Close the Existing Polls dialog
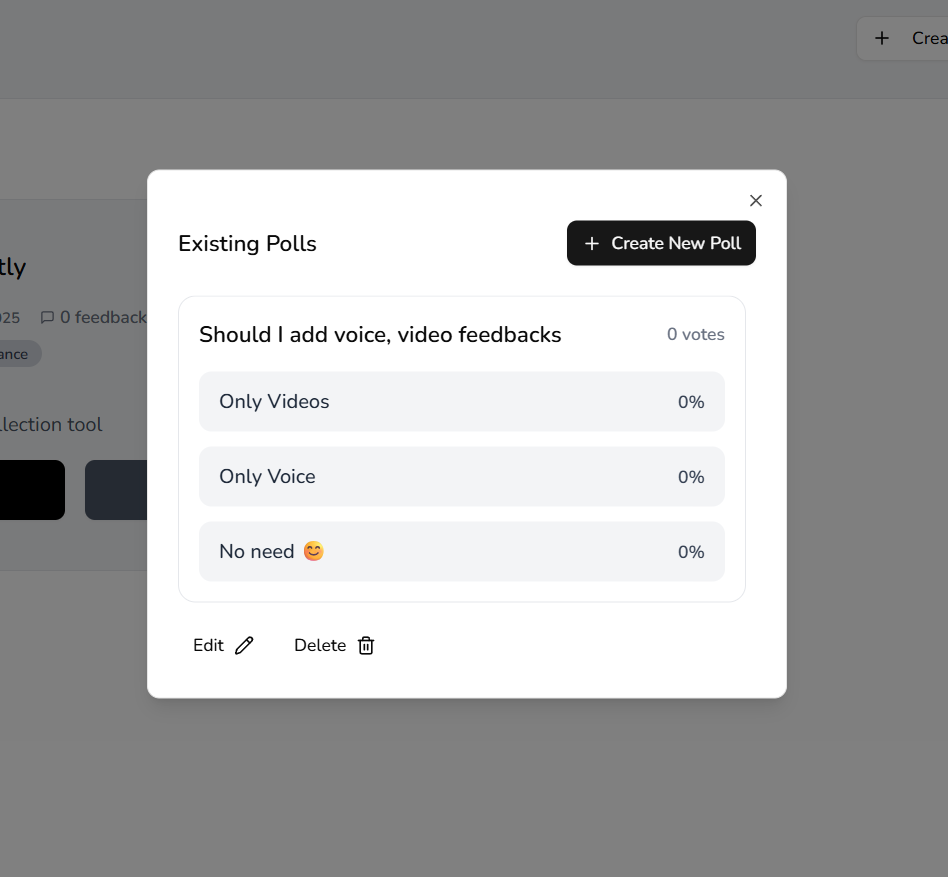948x877 pixels. coord(756,201)
